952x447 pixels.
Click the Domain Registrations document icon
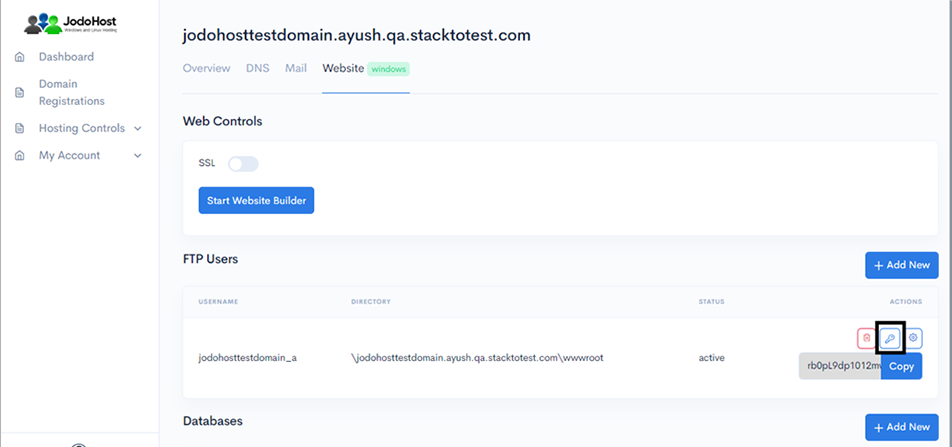[x=19, y=92]
